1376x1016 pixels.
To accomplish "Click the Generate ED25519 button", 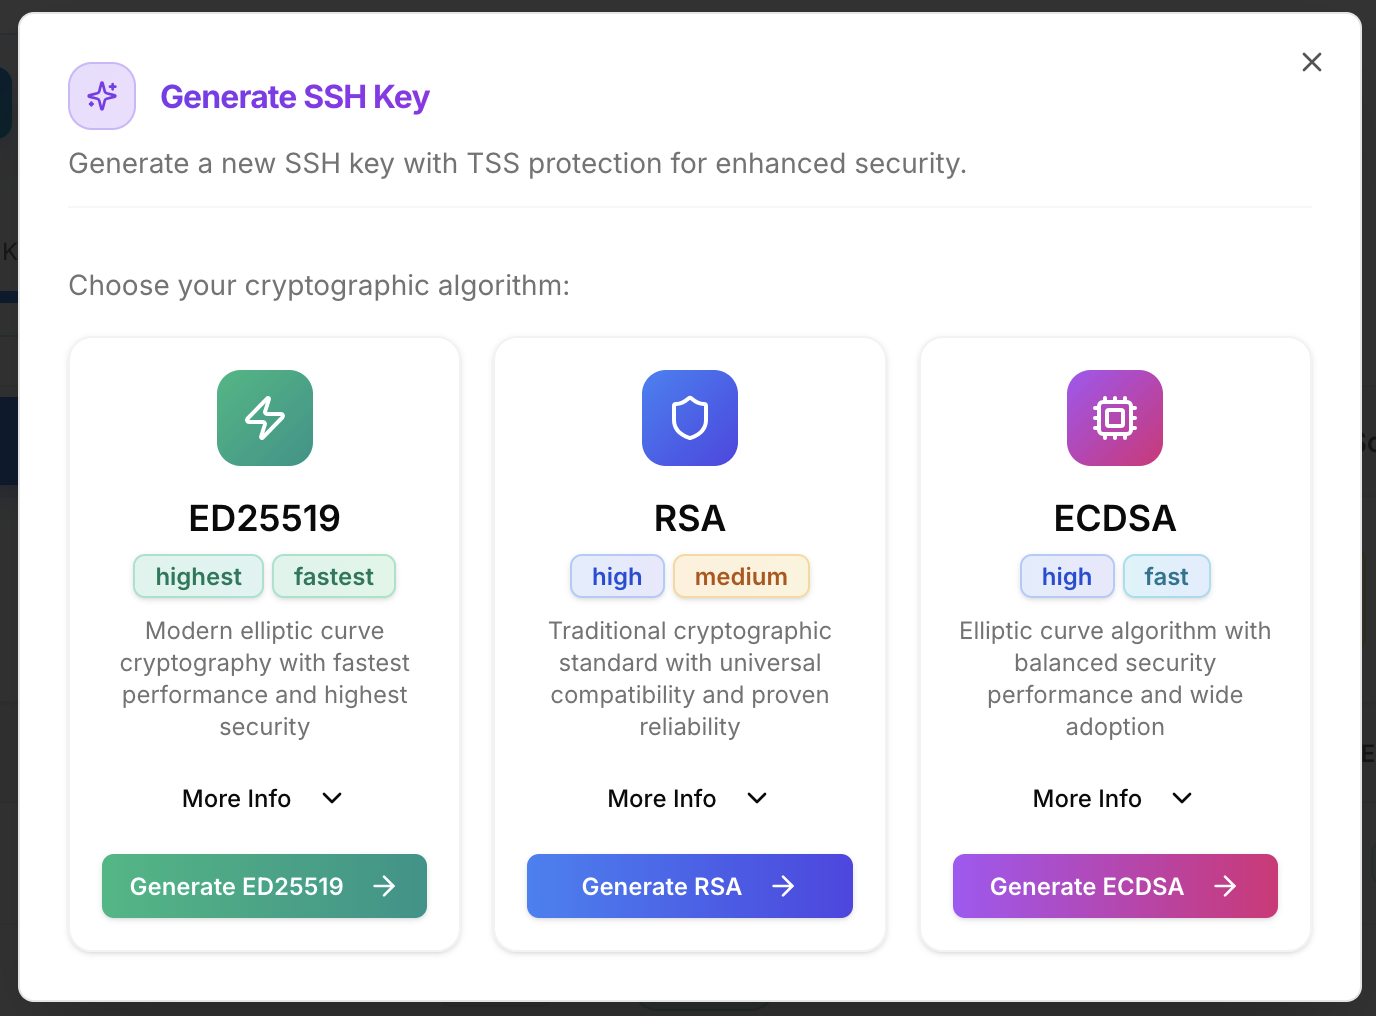I will (x=264, y=886).
